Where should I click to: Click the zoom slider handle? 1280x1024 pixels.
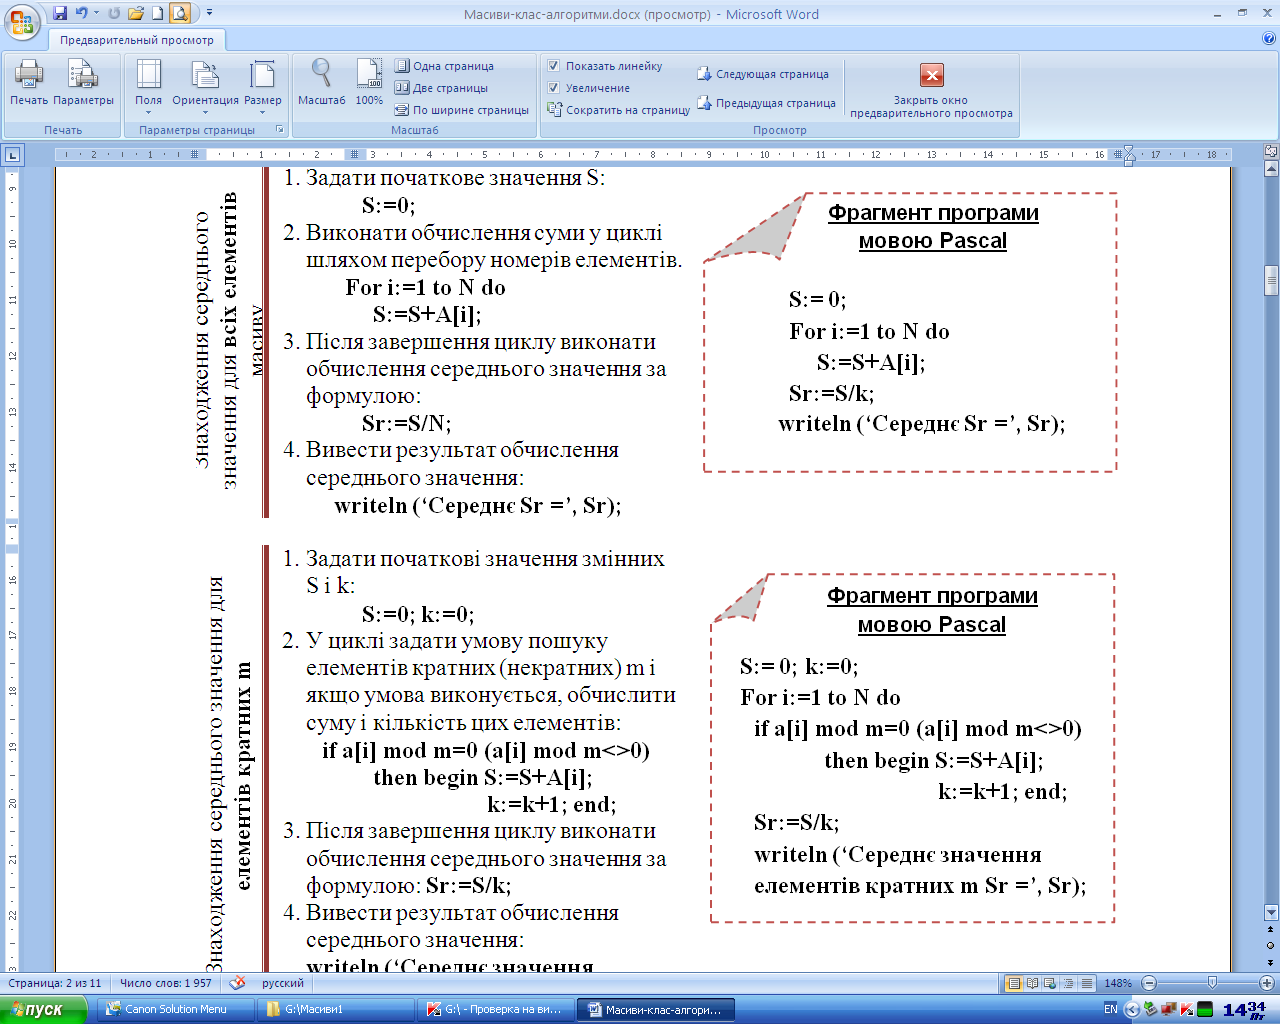(1212, 983)
